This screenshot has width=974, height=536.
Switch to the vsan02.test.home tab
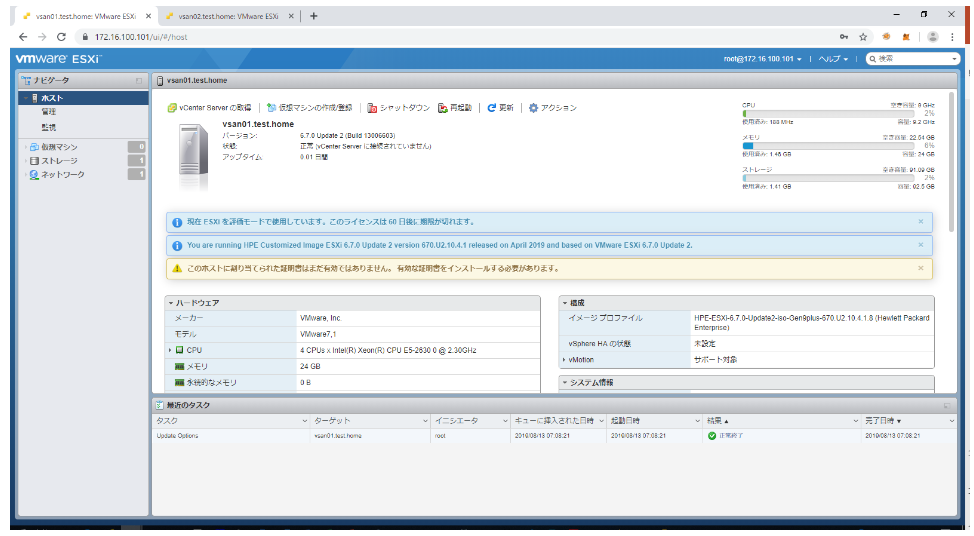229,16
